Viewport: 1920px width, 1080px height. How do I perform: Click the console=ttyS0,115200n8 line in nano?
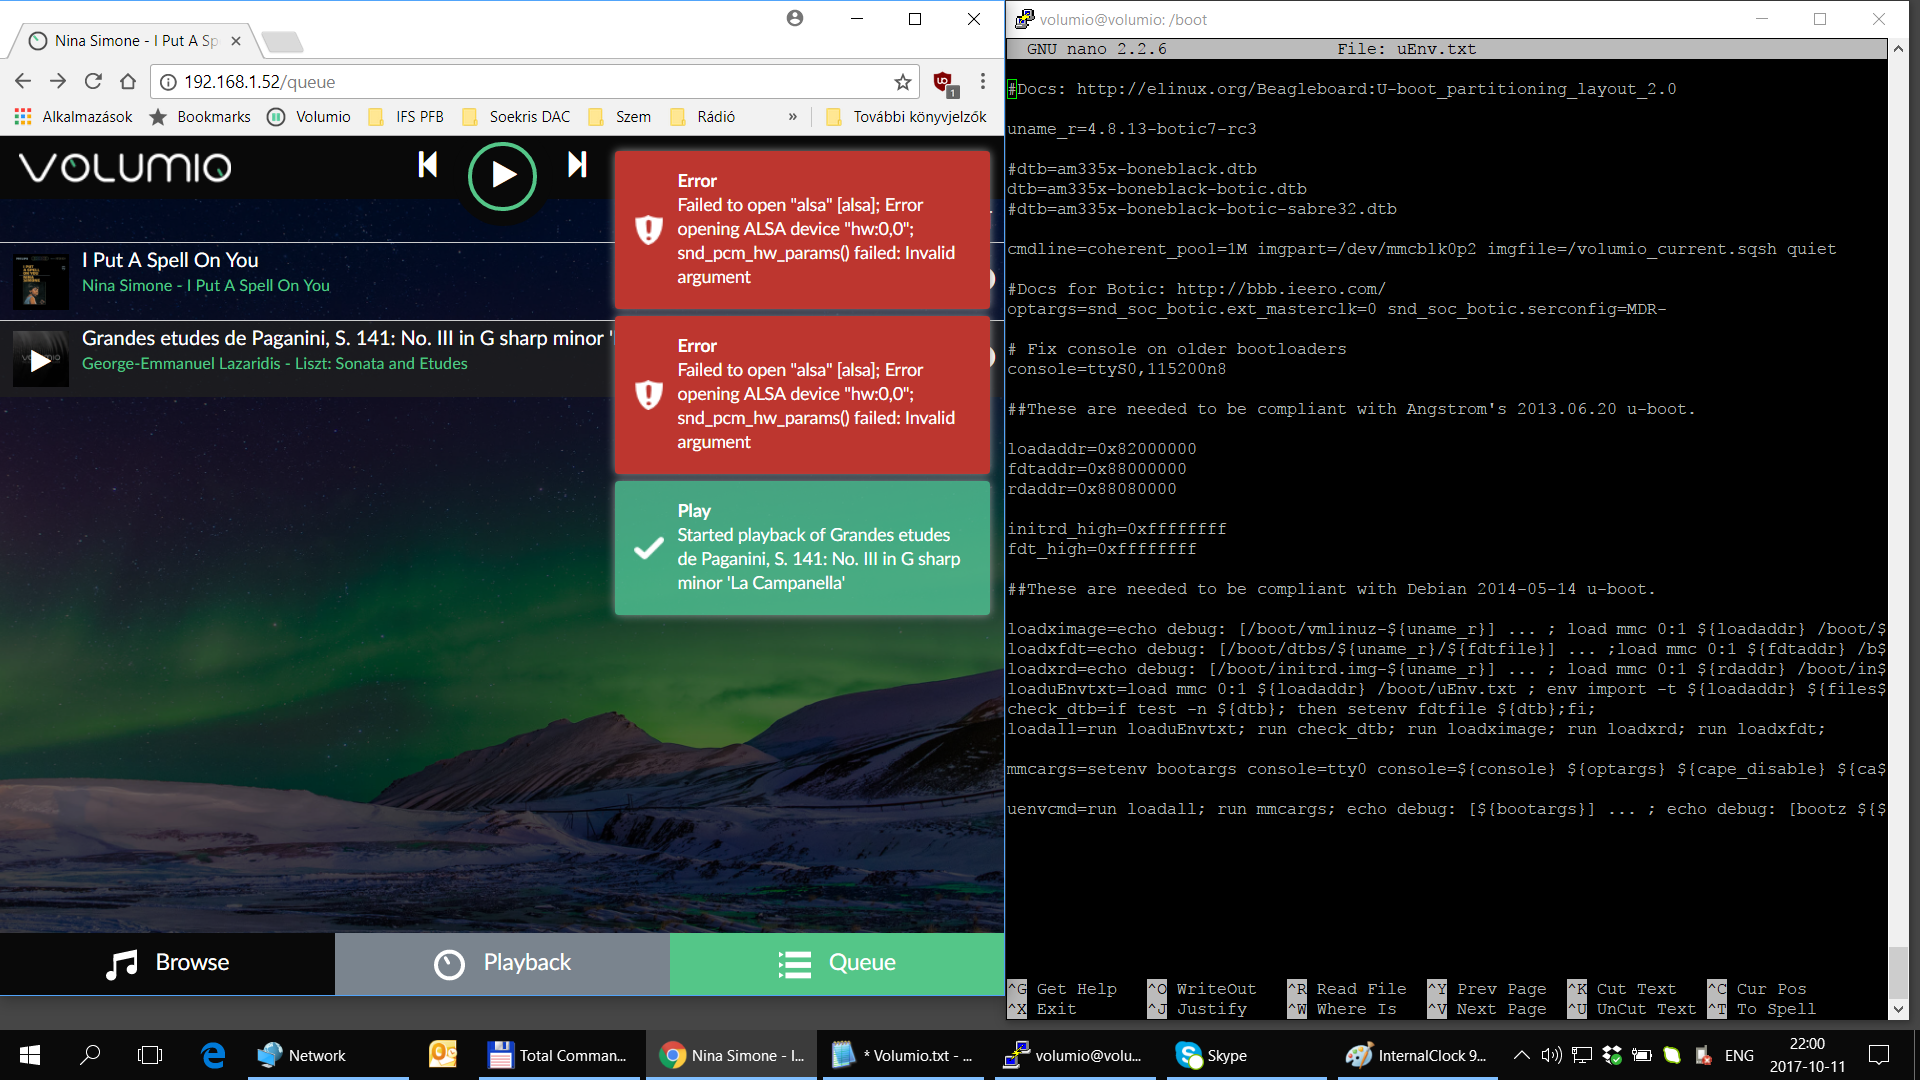click(1117, 369)
